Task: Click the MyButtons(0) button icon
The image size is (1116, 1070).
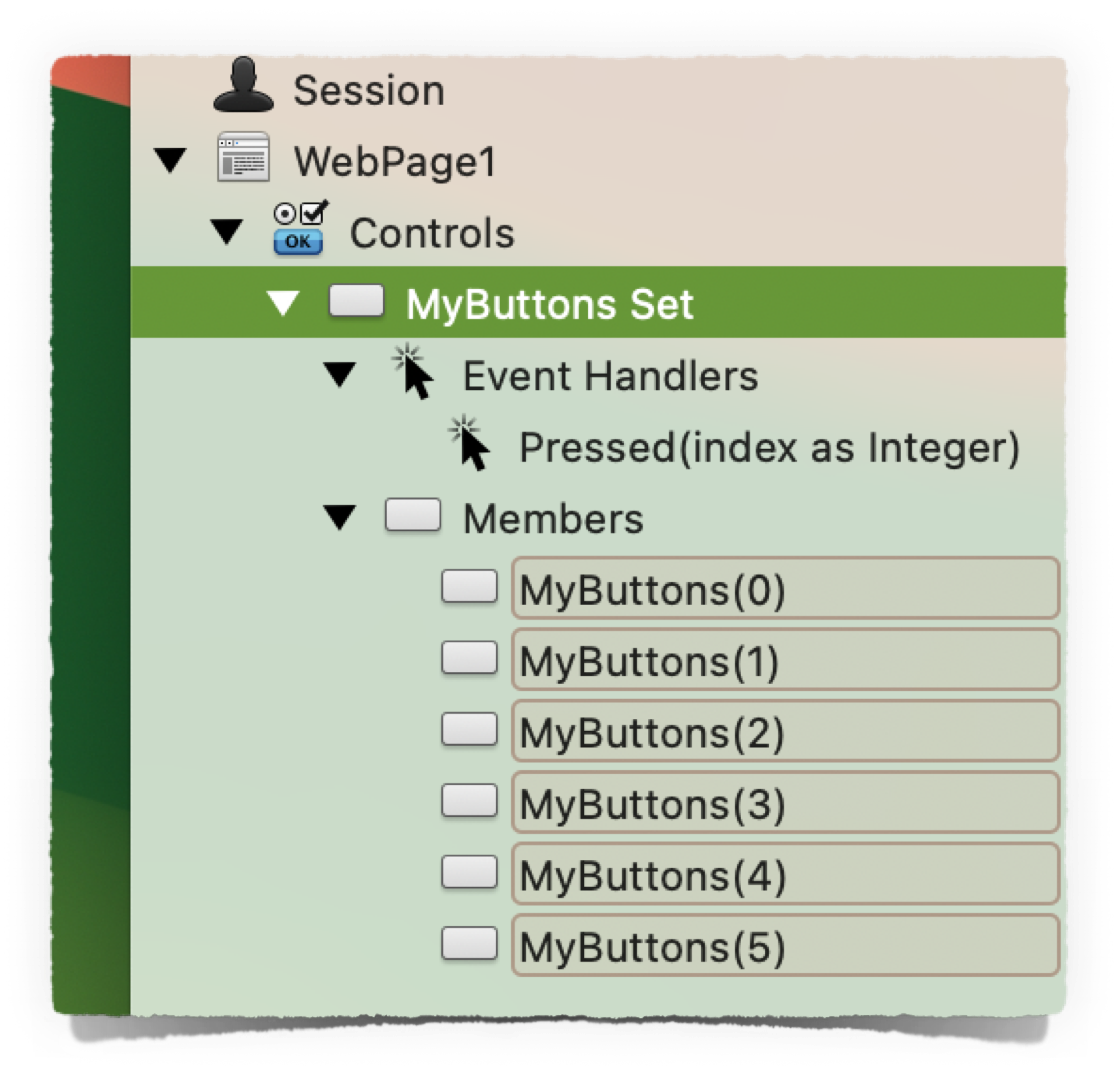Action: (x=470, y=589)
